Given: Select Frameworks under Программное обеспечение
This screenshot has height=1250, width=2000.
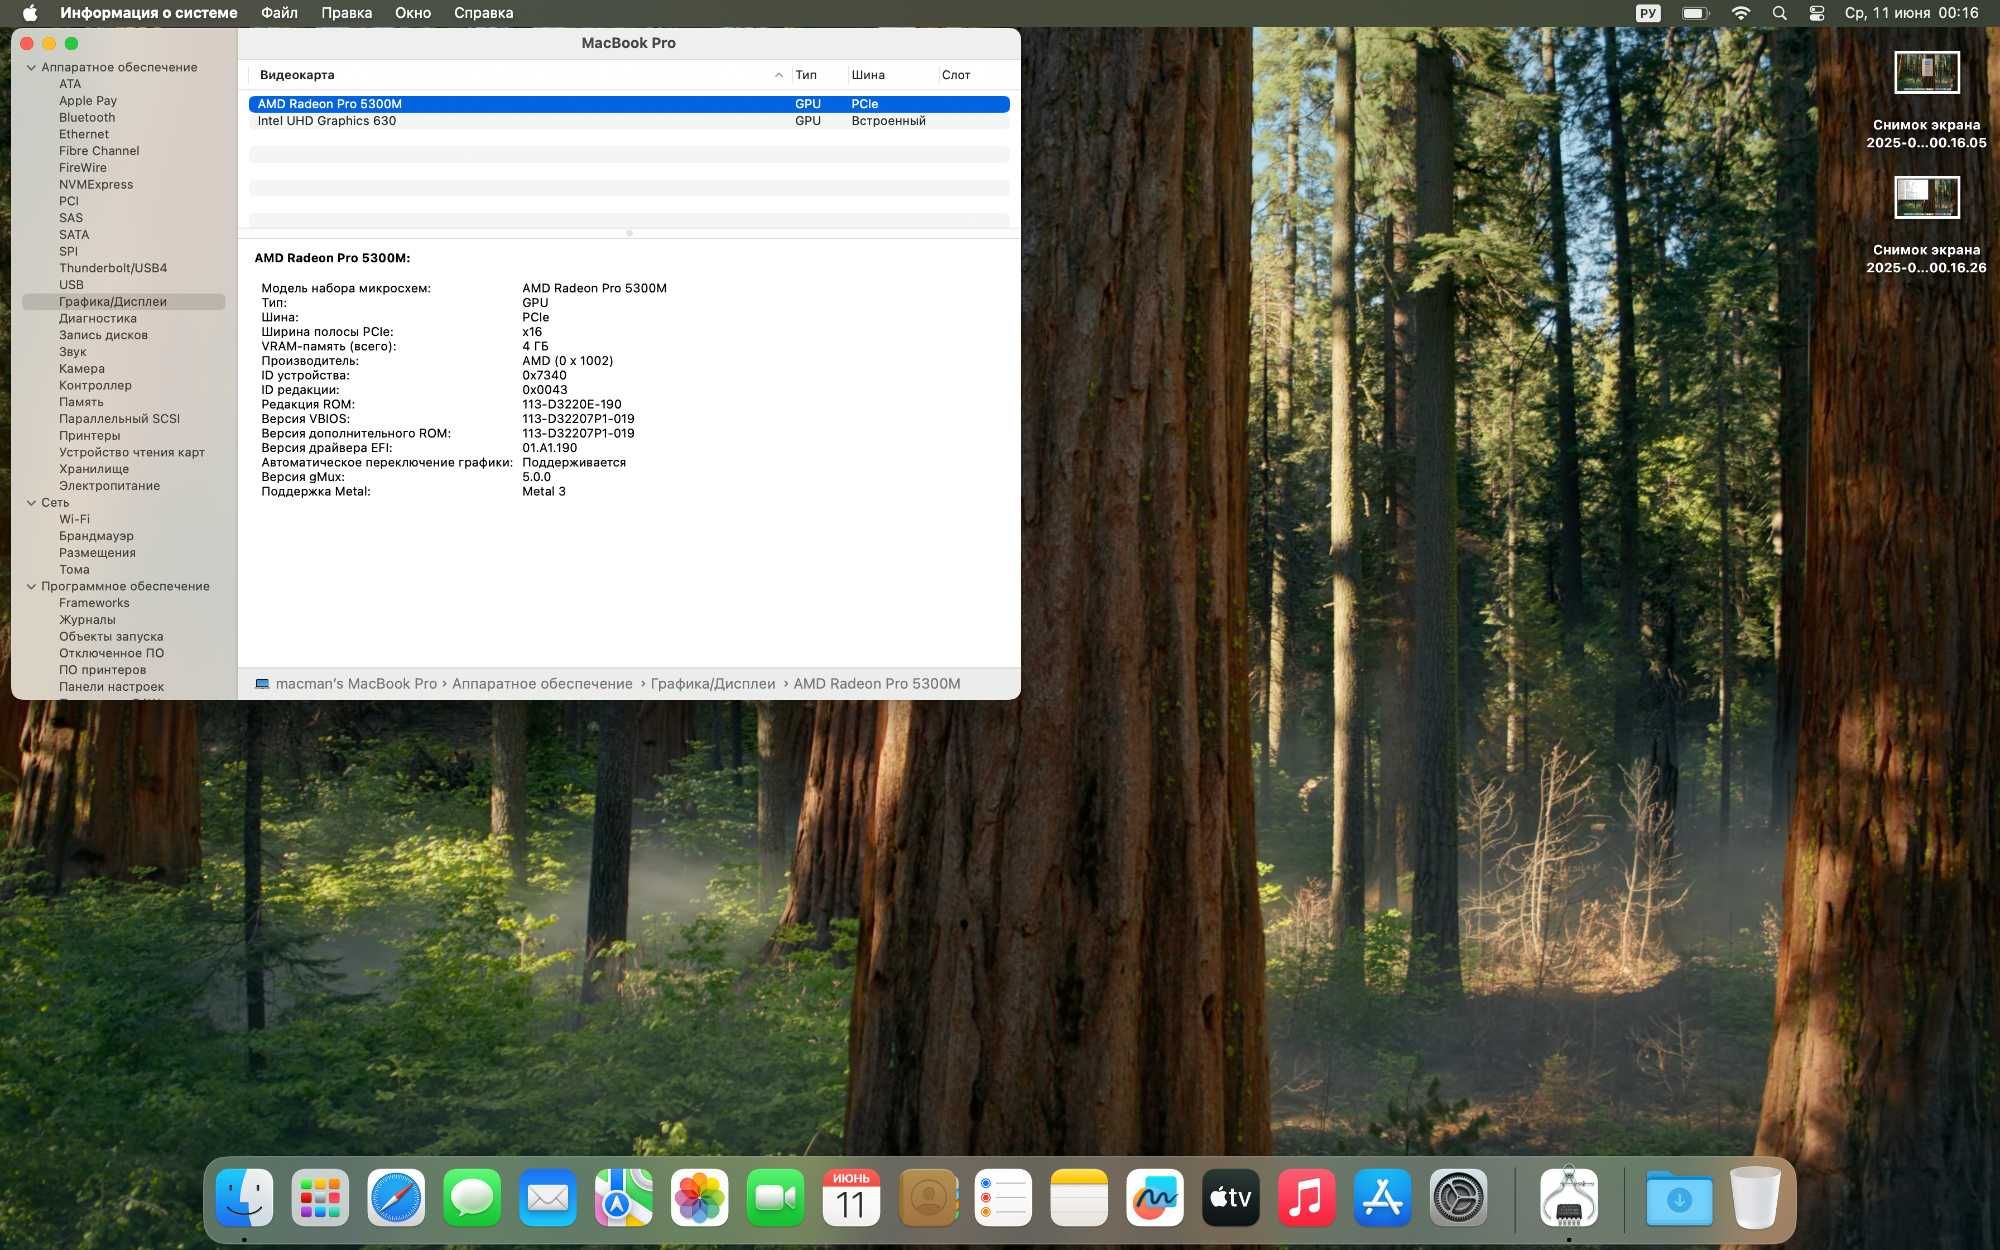Looking at the screenshot, I should (94, 603).
